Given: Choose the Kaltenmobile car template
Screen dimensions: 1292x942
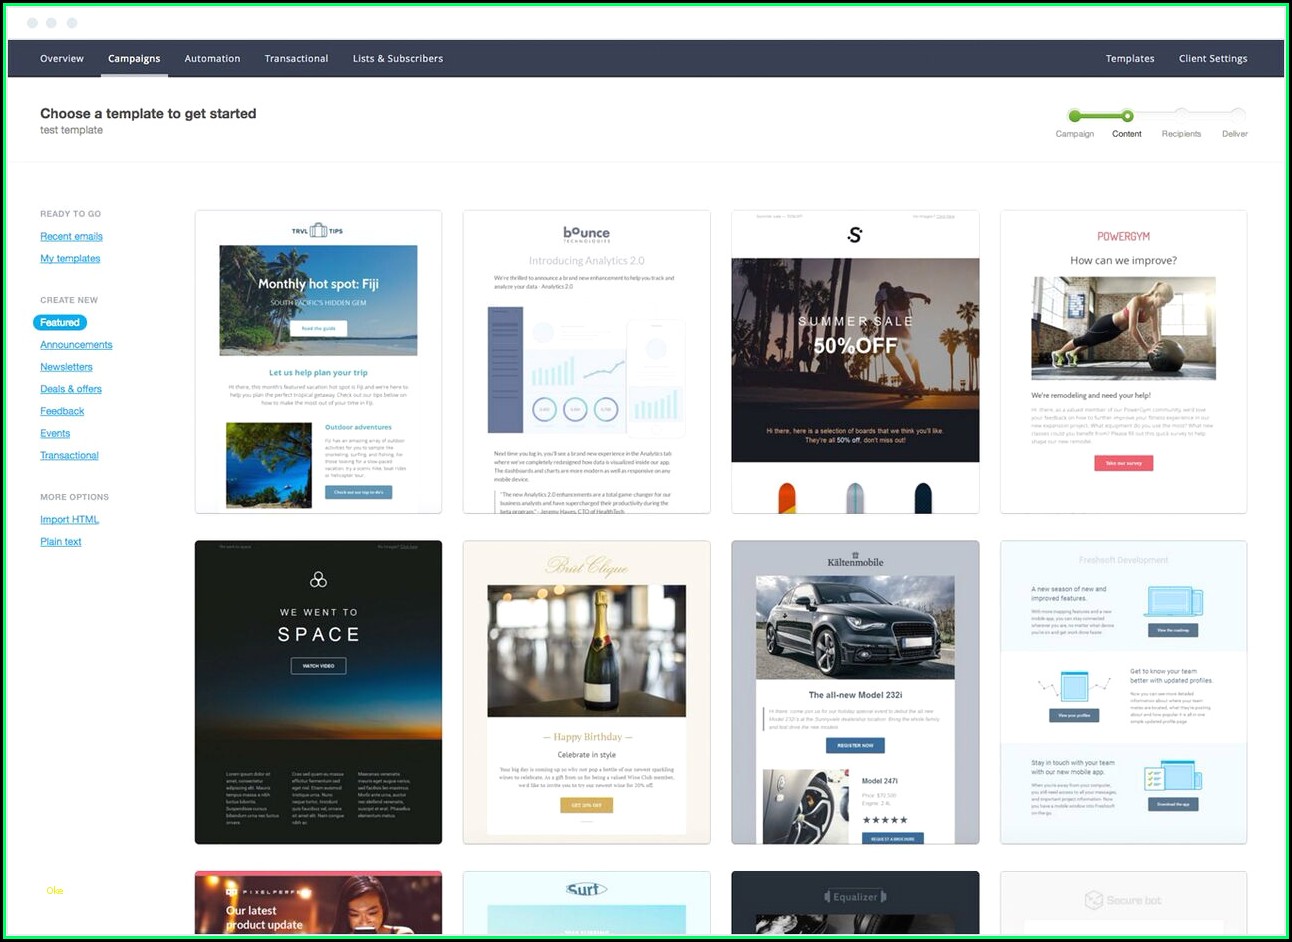Looking at the screenshot, I should click(855, 692).
